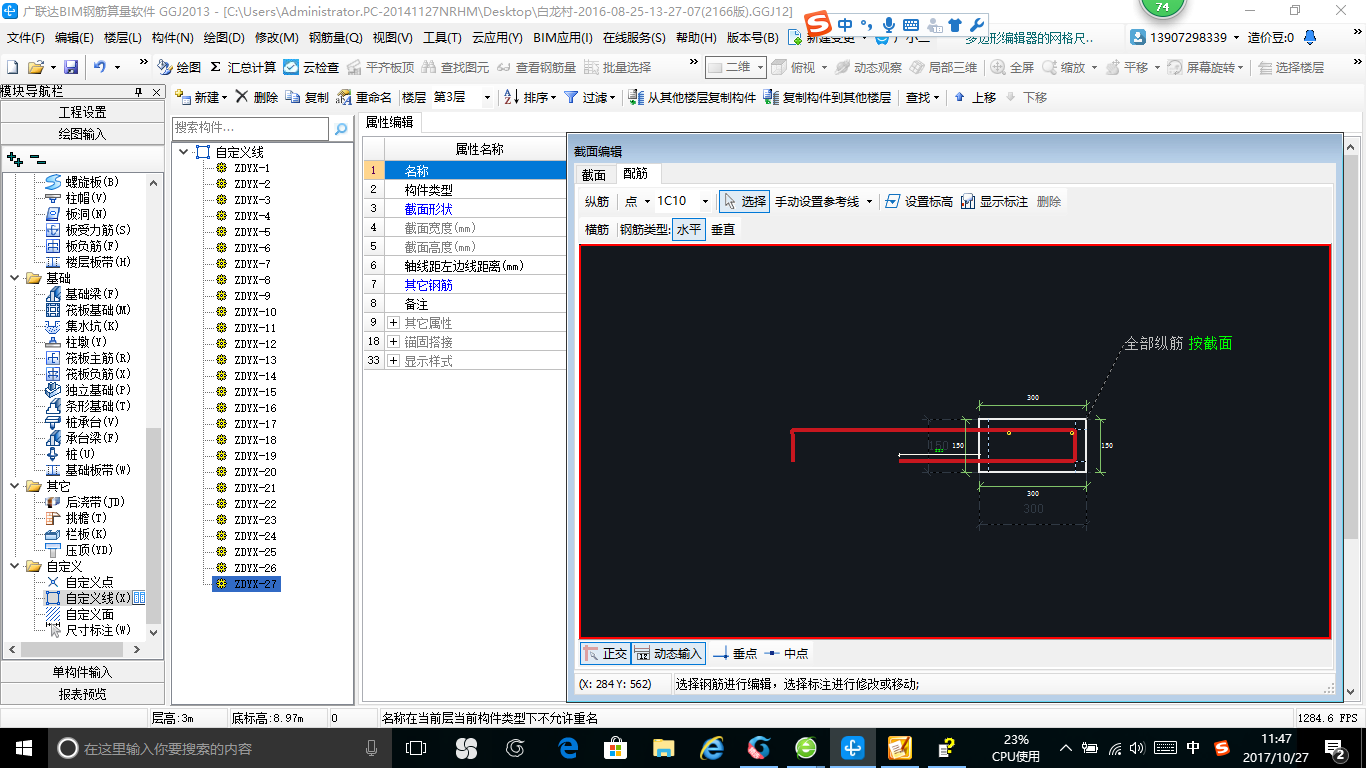
Task: Toggle 垂点 perpendicular snap
Action: 735,653
